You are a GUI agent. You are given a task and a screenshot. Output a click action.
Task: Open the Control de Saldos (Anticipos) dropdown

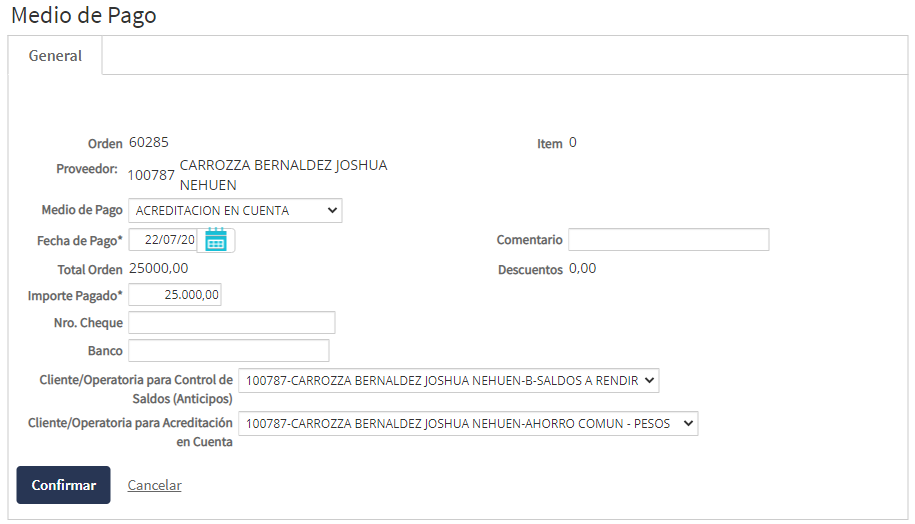tap(448, 381)
